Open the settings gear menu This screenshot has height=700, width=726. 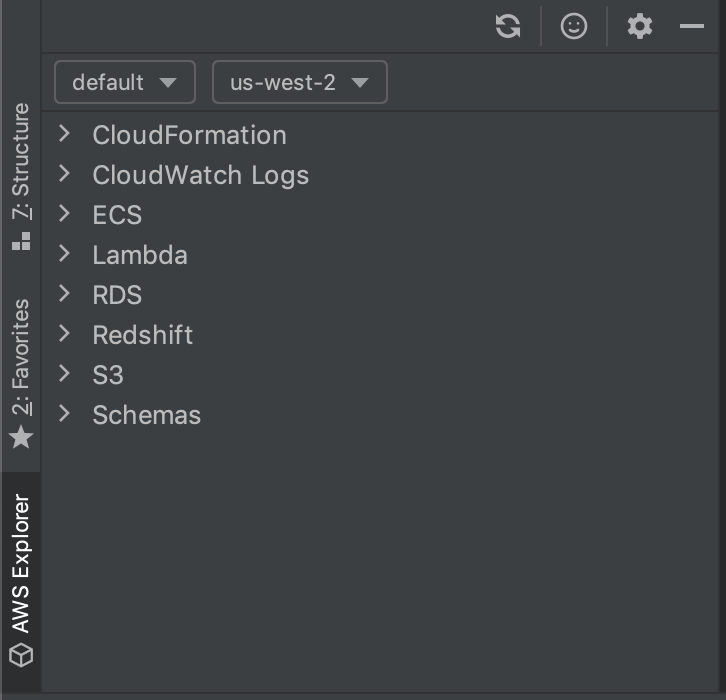click(x=640, y=26)
